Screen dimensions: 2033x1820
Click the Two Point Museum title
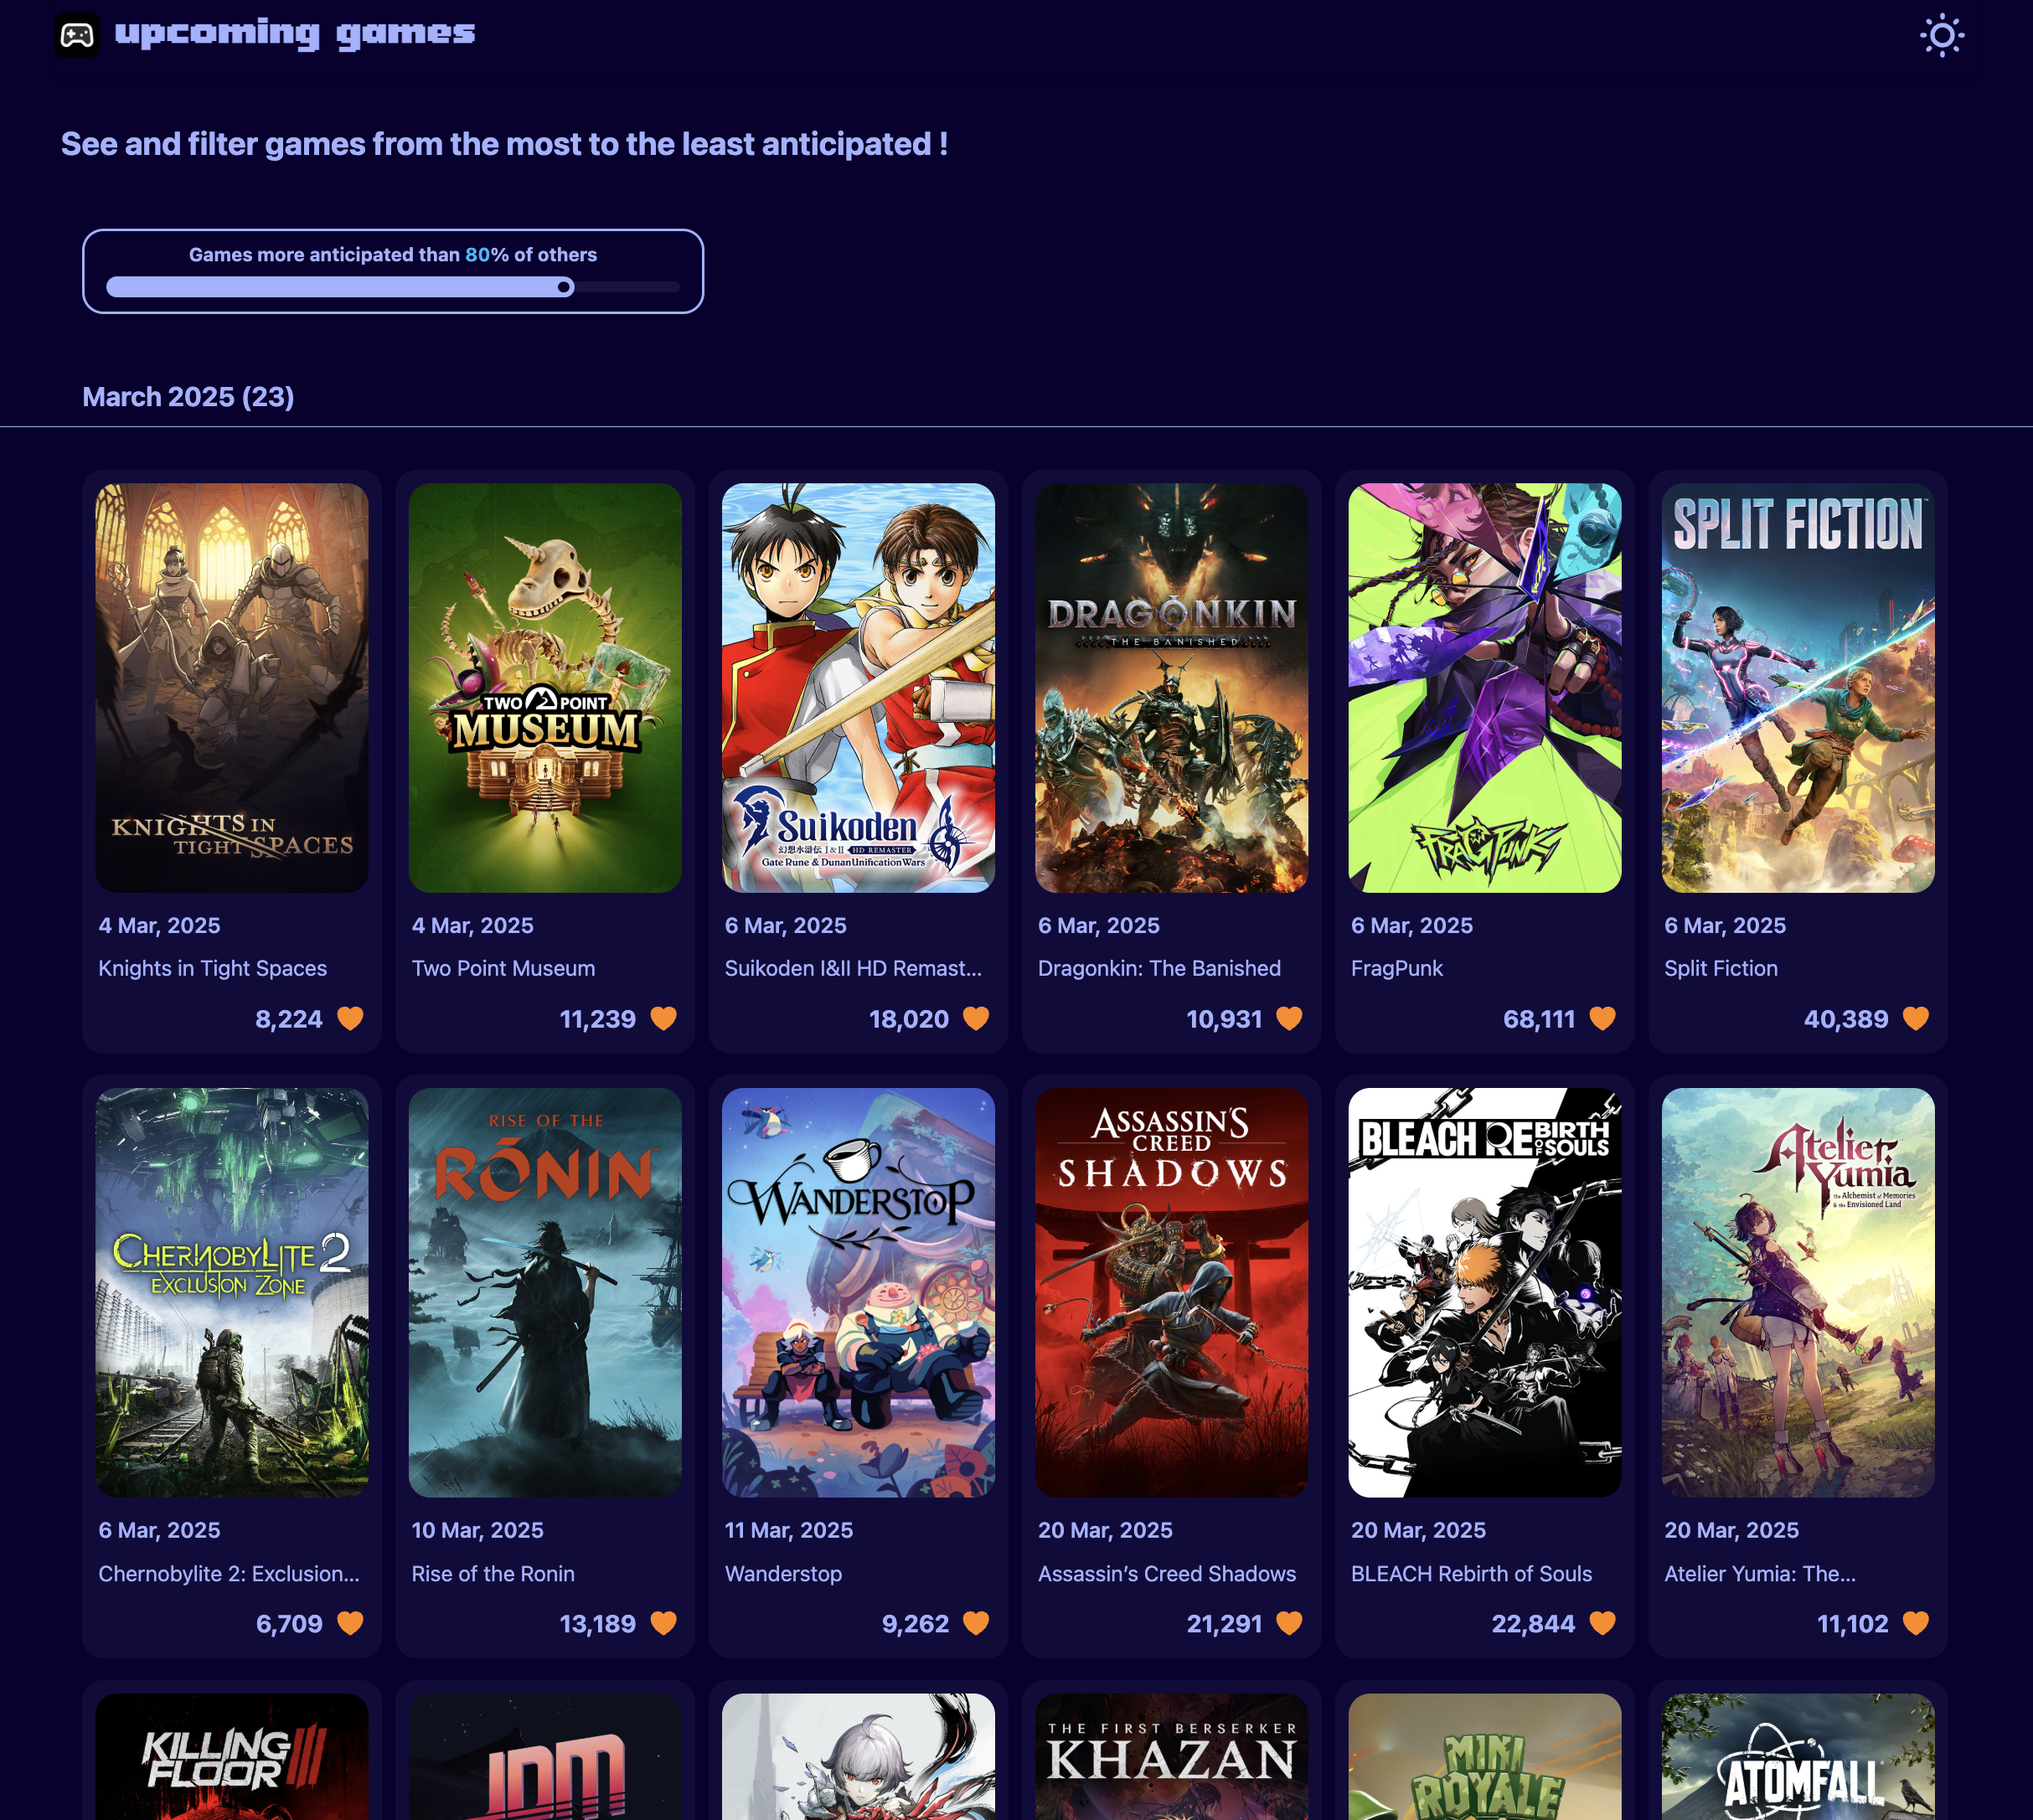click(503, 968)
